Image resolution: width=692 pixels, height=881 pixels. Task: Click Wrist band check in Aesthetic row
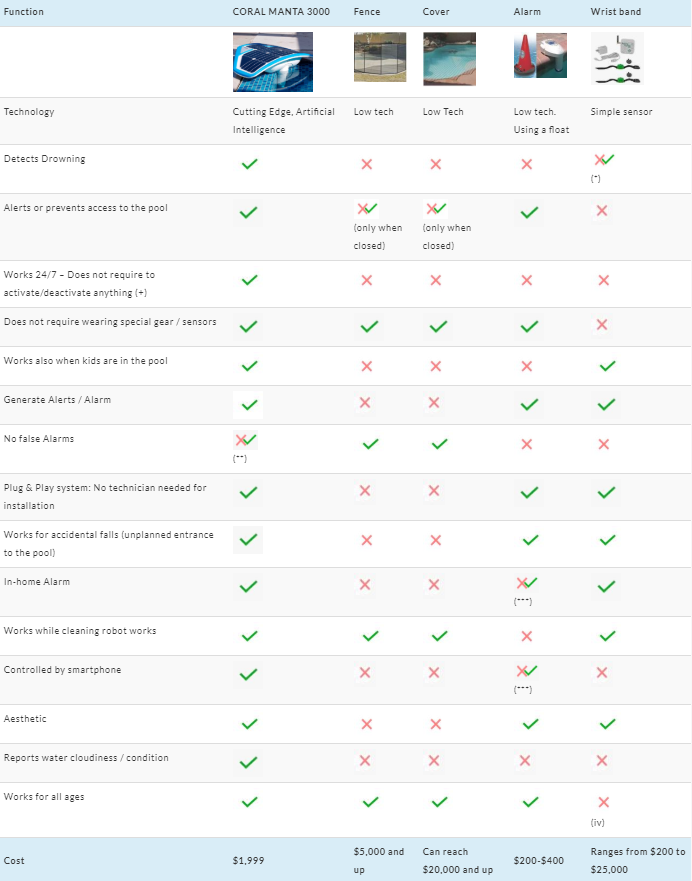click(x=607, y=724)
